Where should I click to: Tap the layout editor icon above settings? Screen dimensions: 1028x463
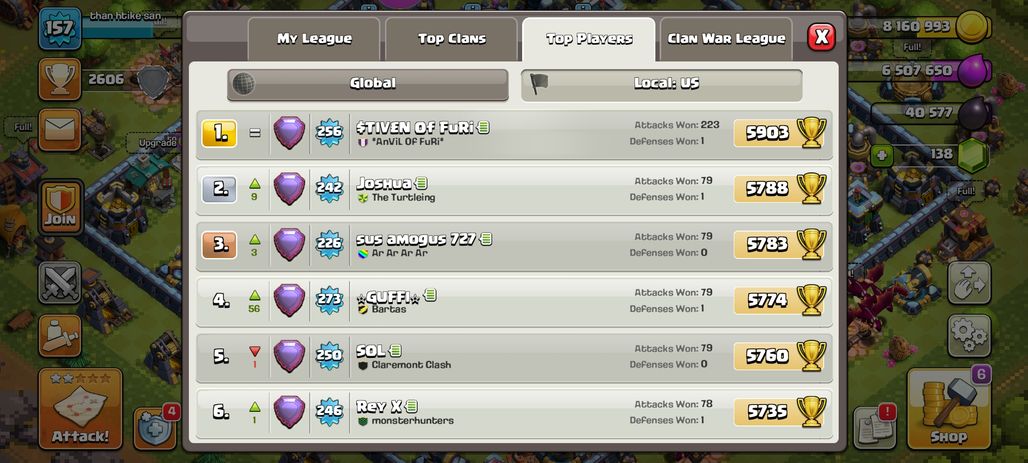969,283
